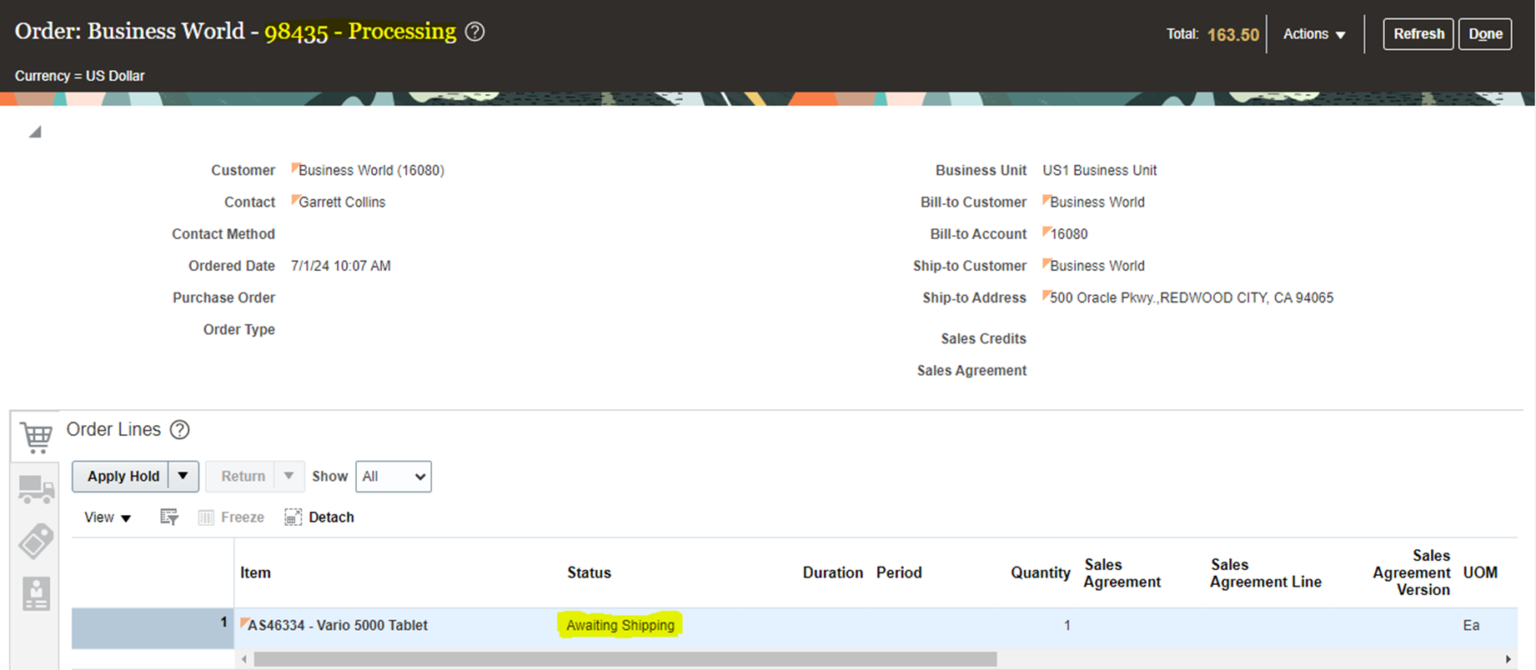Click the Business World (16080) customer value

tap(371, 170)
